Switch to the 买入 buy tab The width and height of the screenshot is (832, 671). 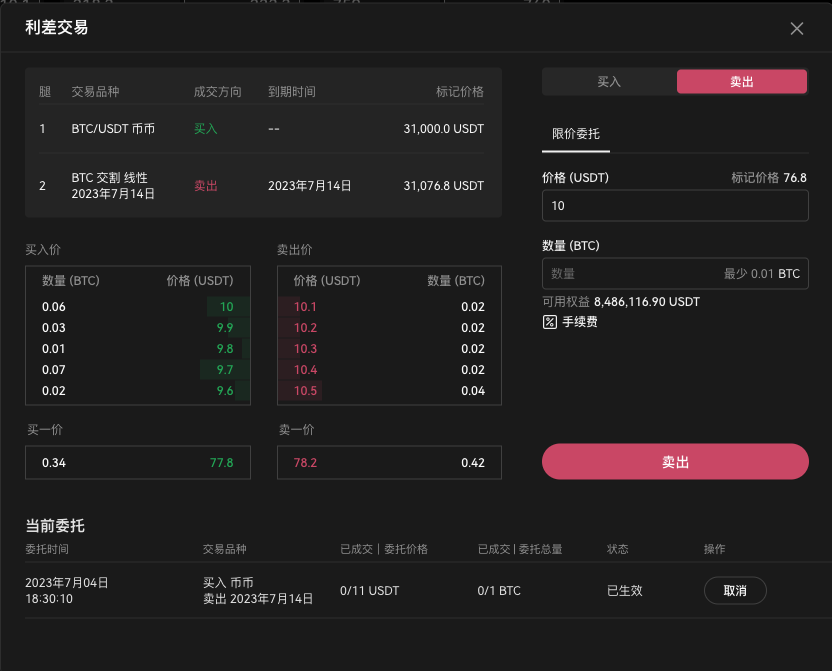click(x=609, y=82)
